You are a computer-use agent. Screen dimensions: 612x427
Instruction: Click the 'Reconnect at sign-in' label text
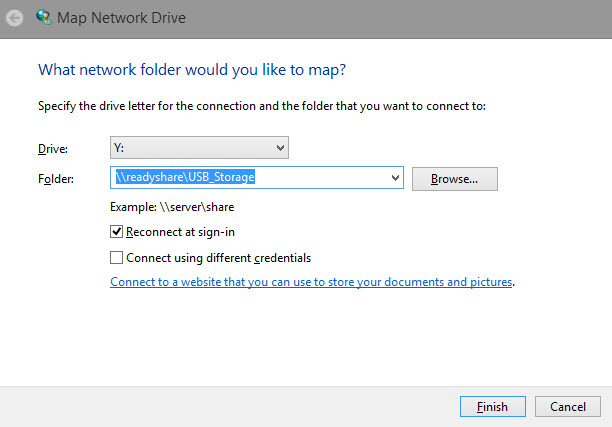[x=180, y=232]
